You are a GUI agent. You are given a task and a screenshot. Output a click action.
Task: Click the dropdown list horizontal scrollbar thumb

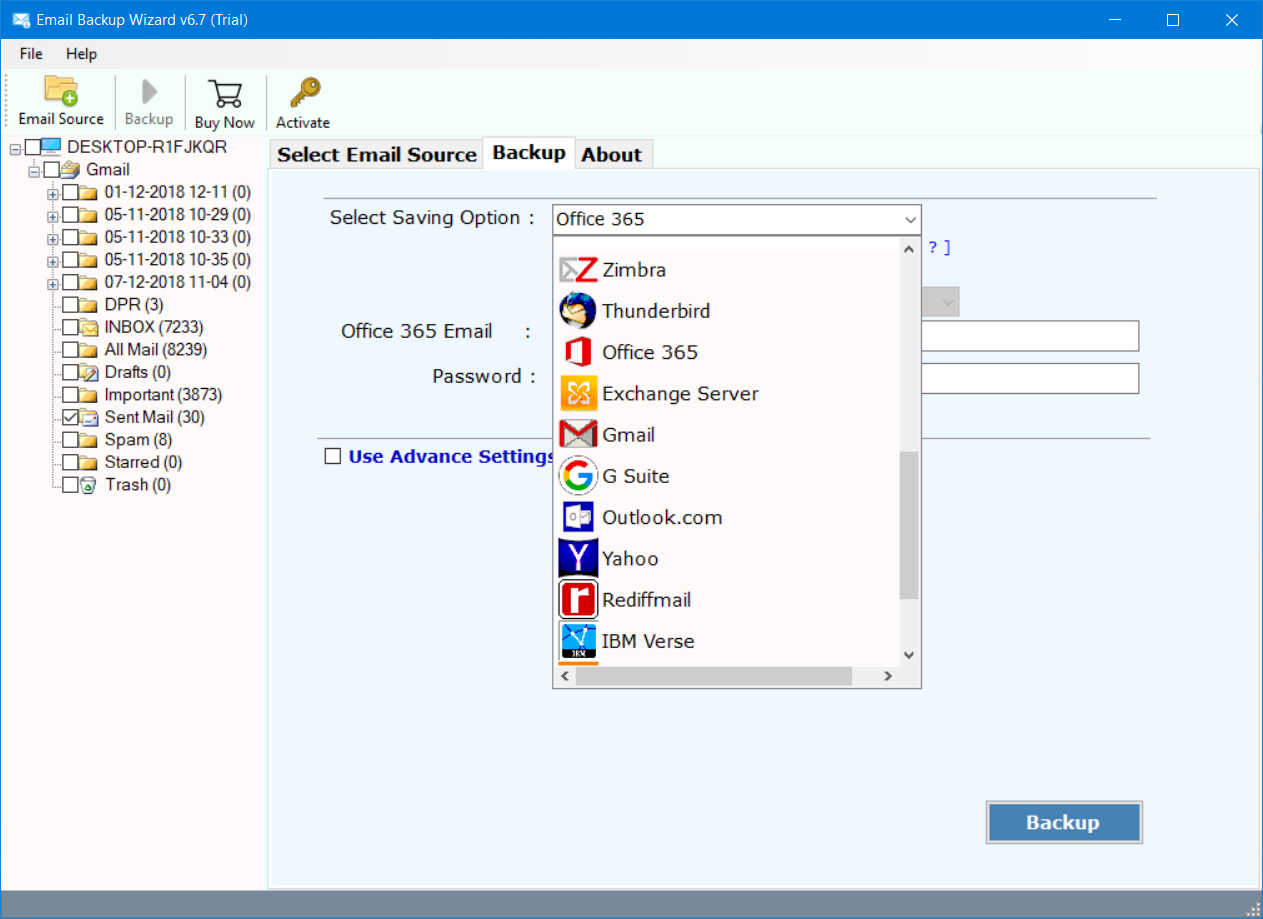coord(714,677)
